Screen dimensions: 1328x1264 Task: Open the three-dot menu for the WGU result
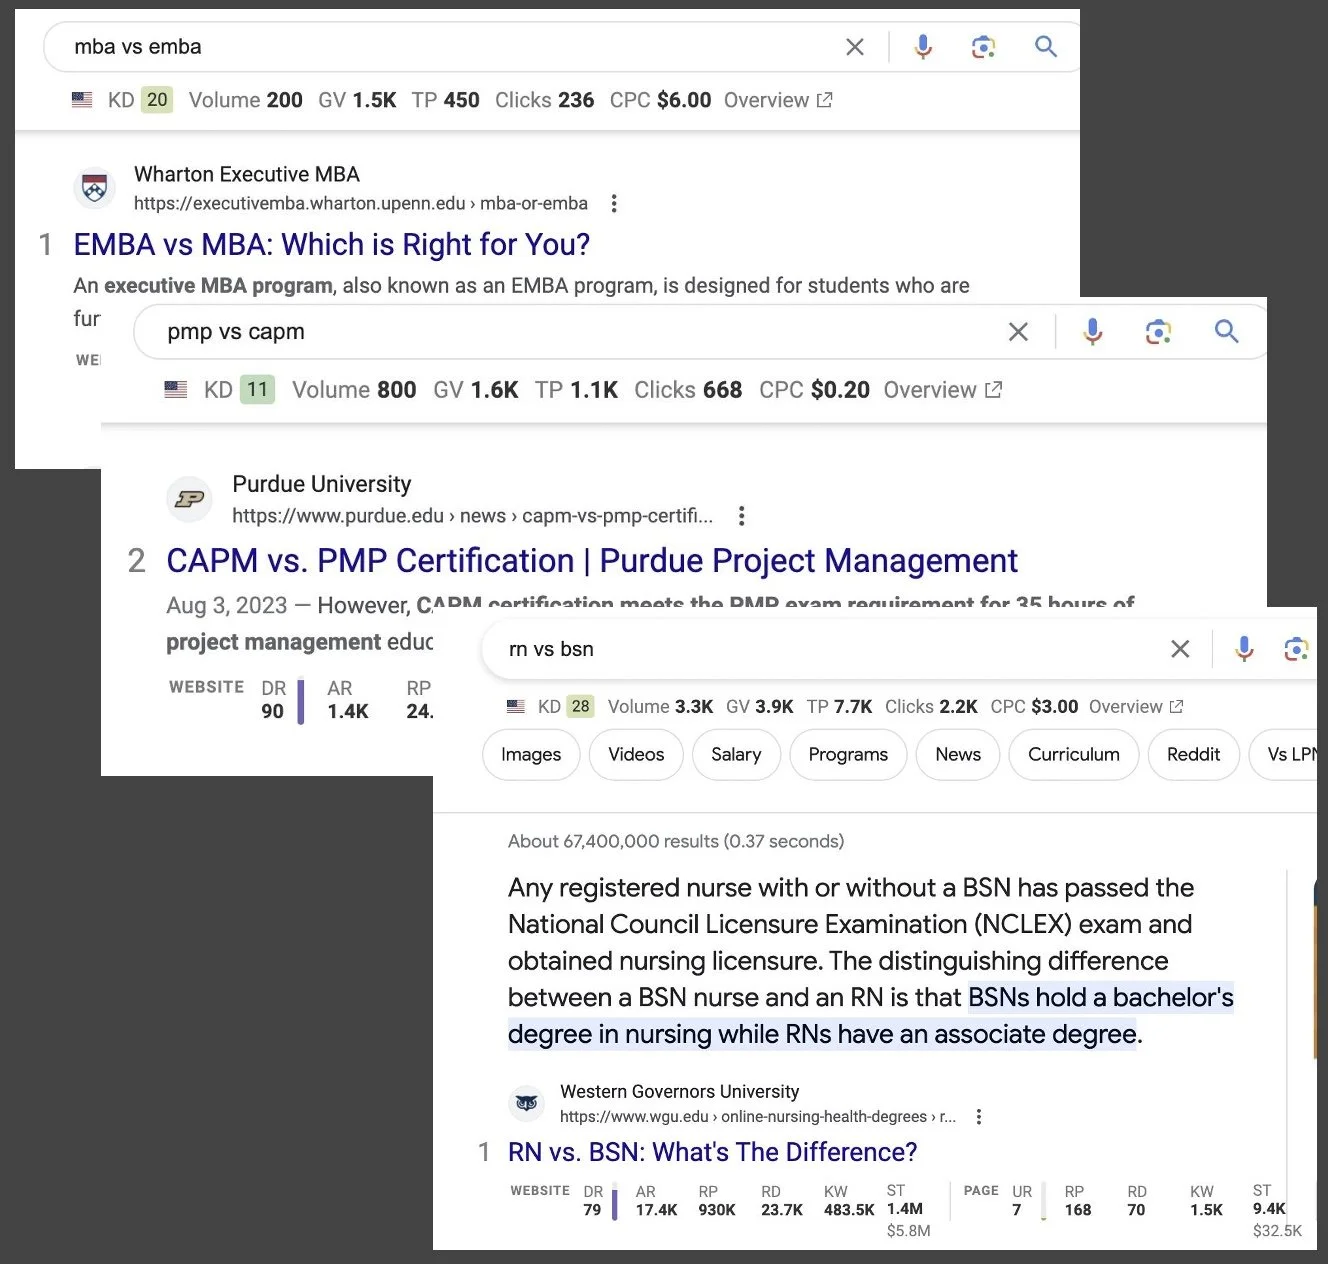(x=979, y=1117)
